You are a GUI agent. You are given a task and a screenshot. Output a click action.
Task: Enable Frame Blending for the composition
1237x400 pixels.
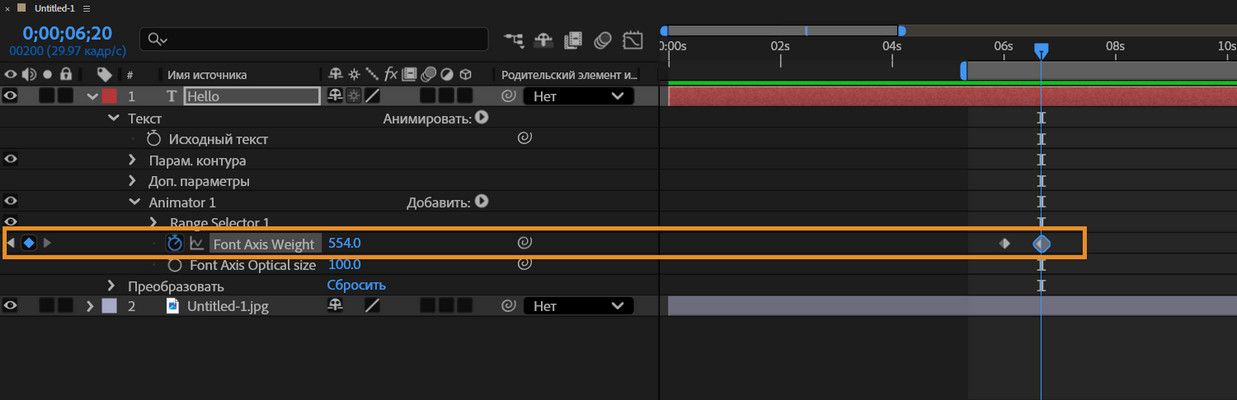[573, 40]
